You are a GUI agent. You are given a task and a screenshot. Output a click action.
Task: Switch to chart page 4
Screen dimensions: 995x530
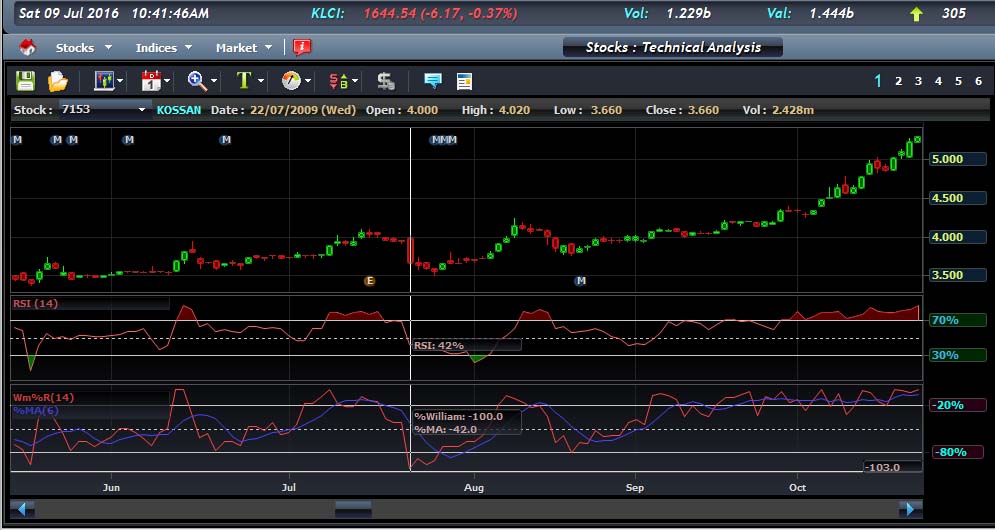coord(939,81)
